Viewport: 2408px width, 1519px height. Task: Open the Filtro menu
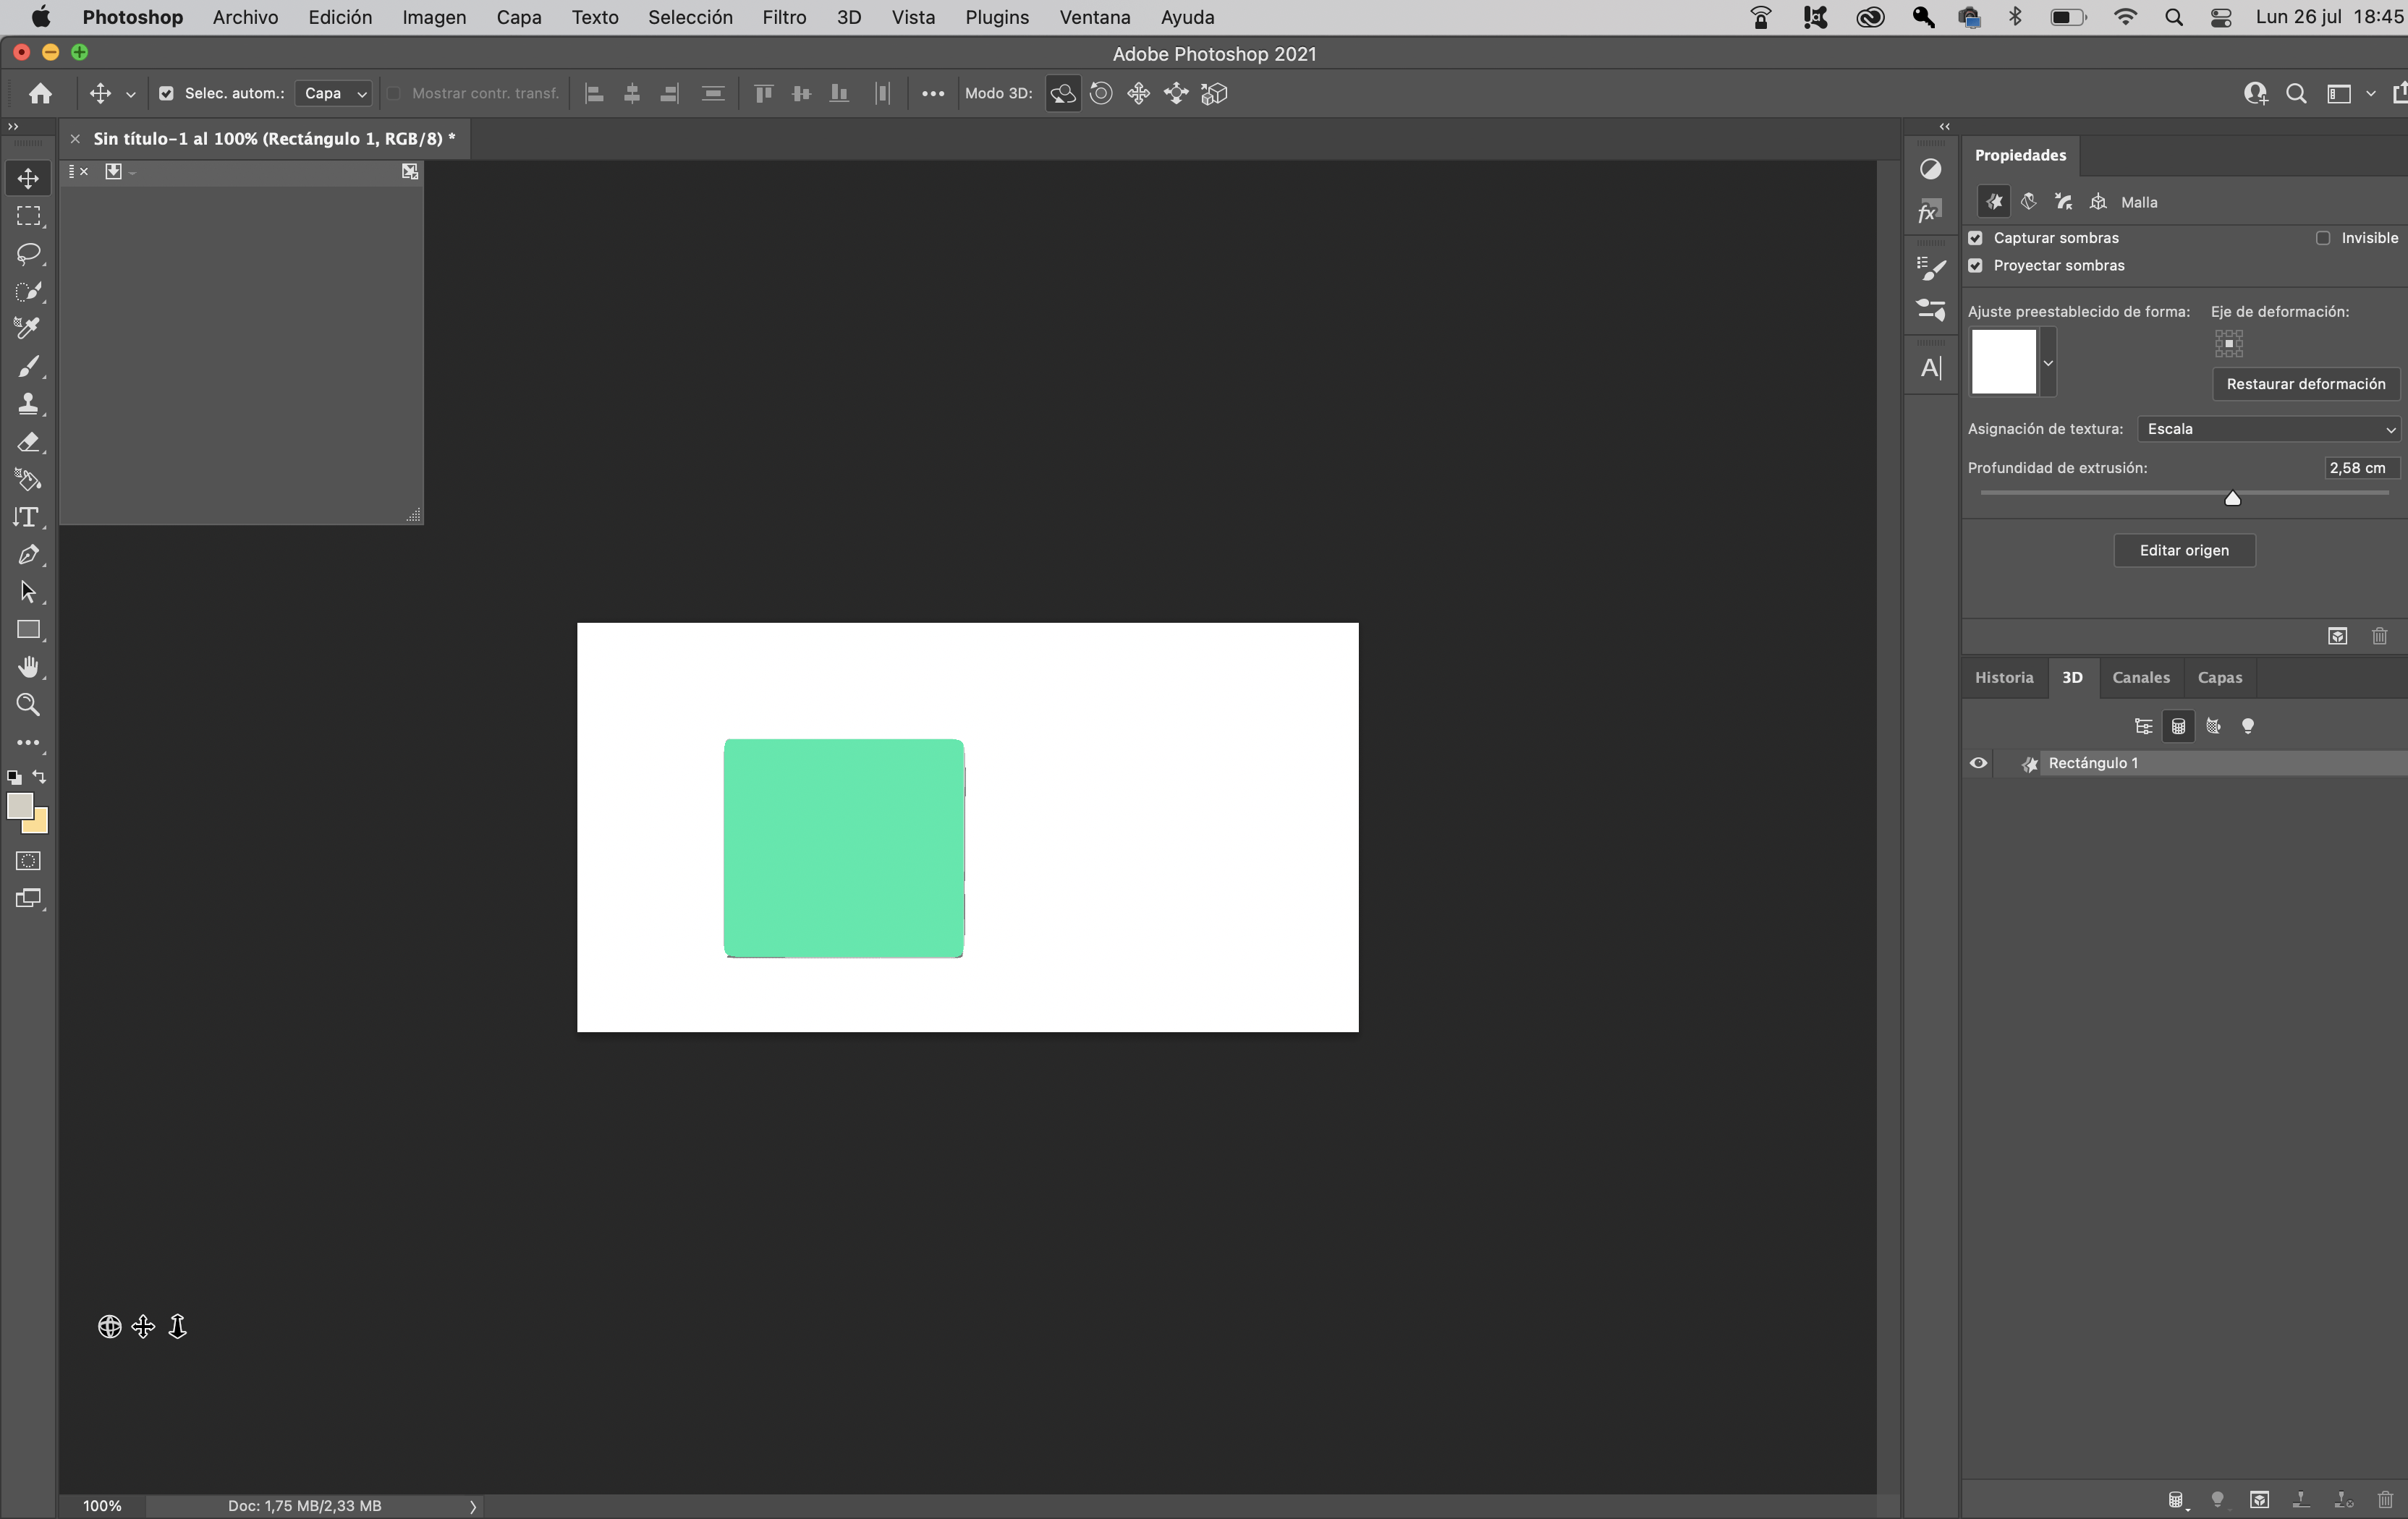click(784, 17)
